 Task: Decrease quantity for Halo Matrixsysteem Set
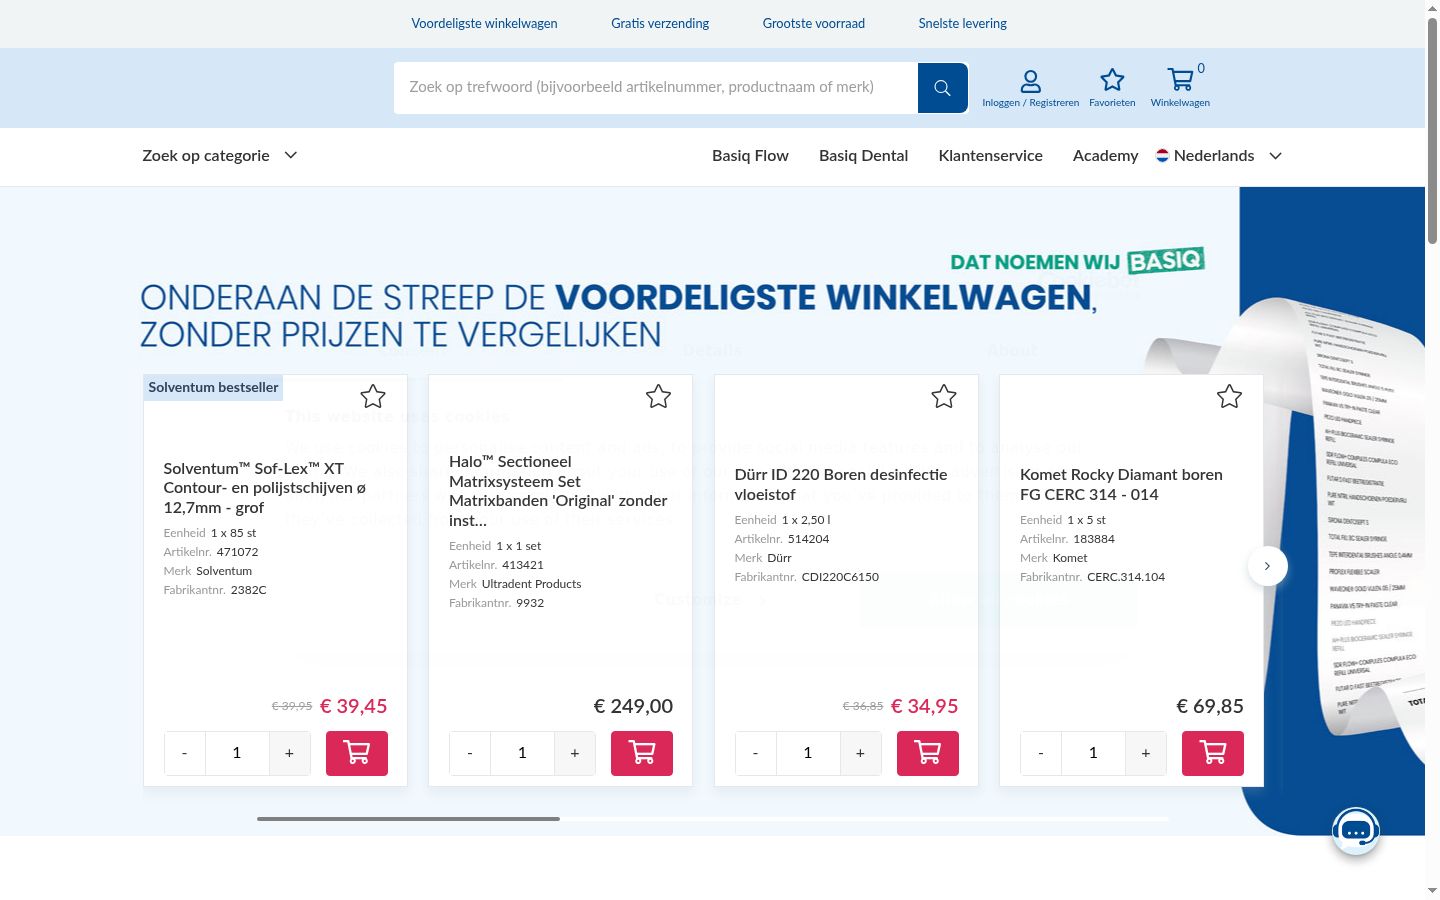click(470, 753)
